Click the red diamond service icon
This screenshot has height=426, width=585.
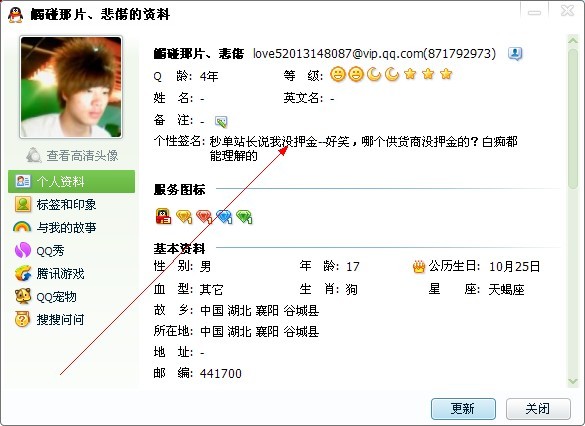pyautogui.click(x=204, y=217)
